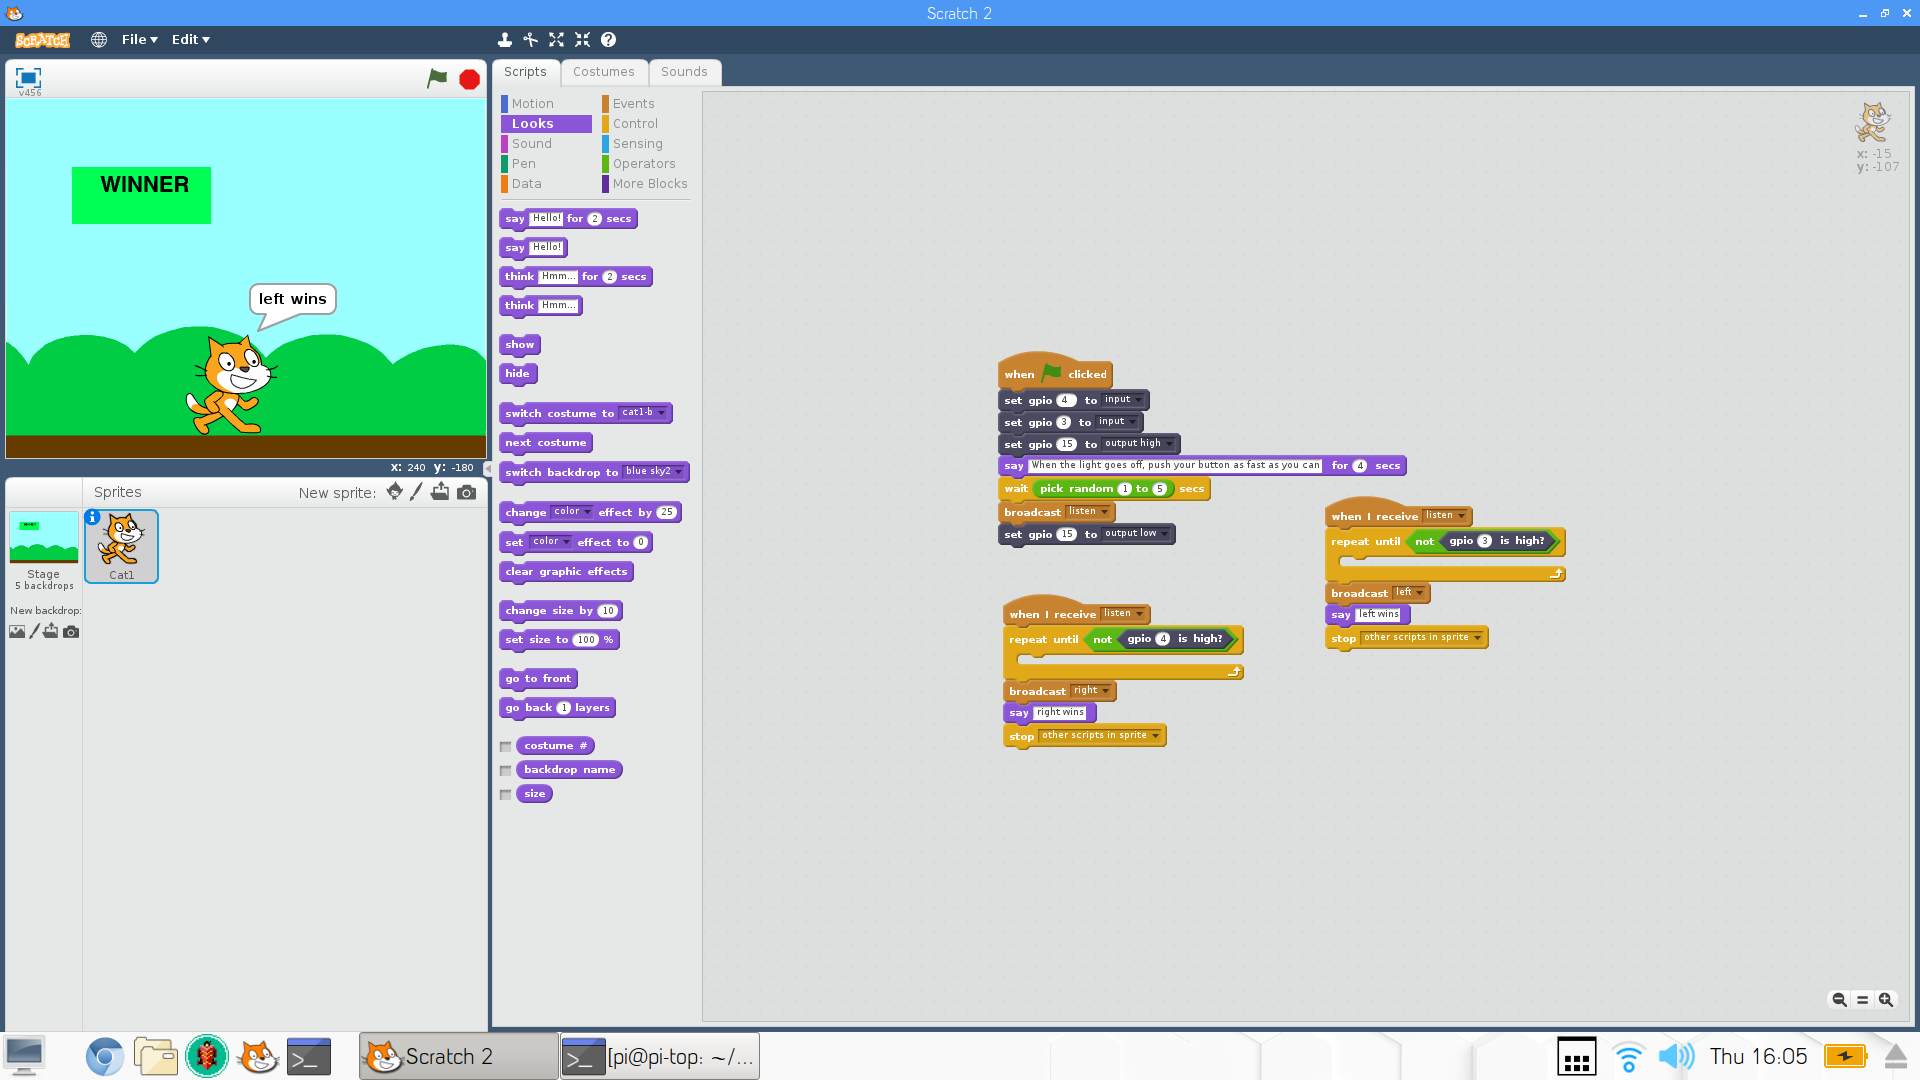The width and height of the screenshot is (1920, 1080).
Task: Toggle the backdrop name checkbox
Action: point(505,769)
